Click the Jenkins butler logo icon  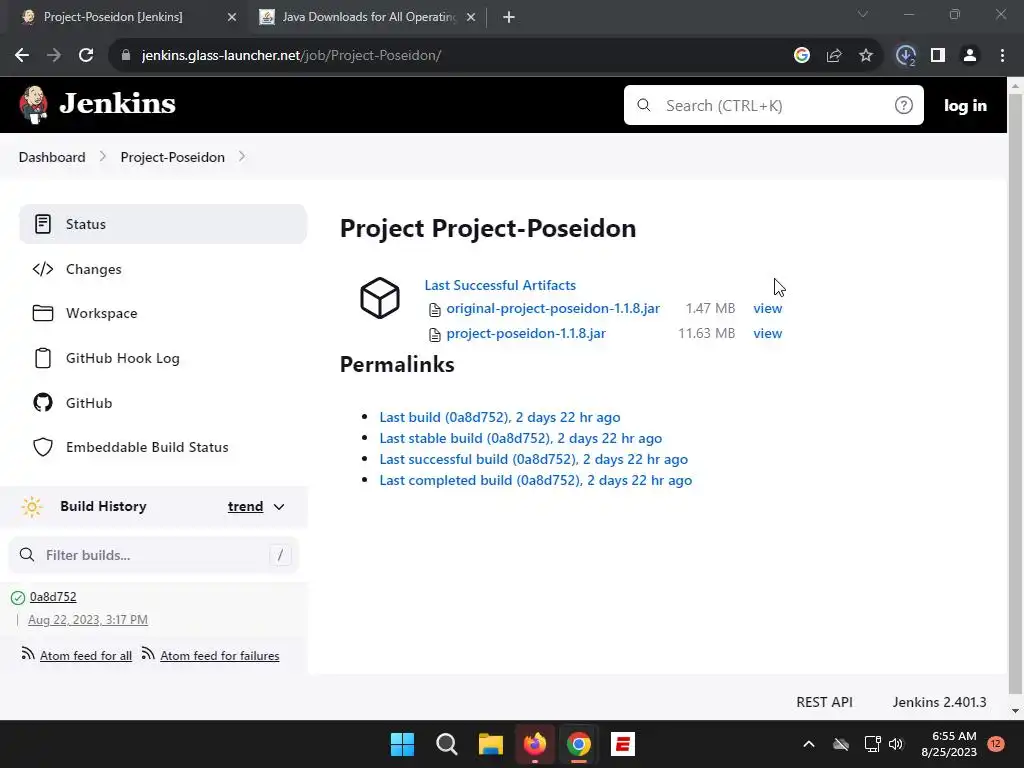click(x=33, y=104)
